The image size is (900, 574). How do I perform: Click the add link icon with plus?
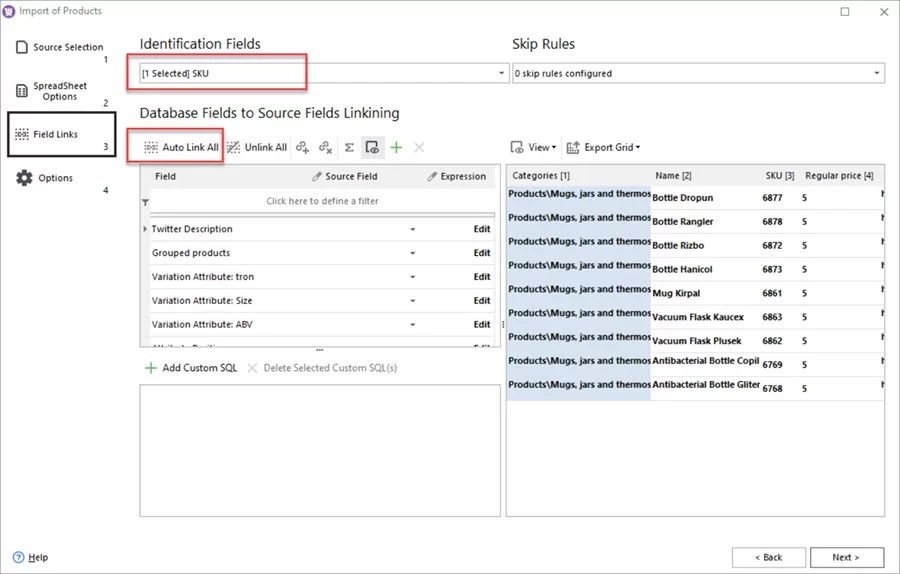point(303,148)
